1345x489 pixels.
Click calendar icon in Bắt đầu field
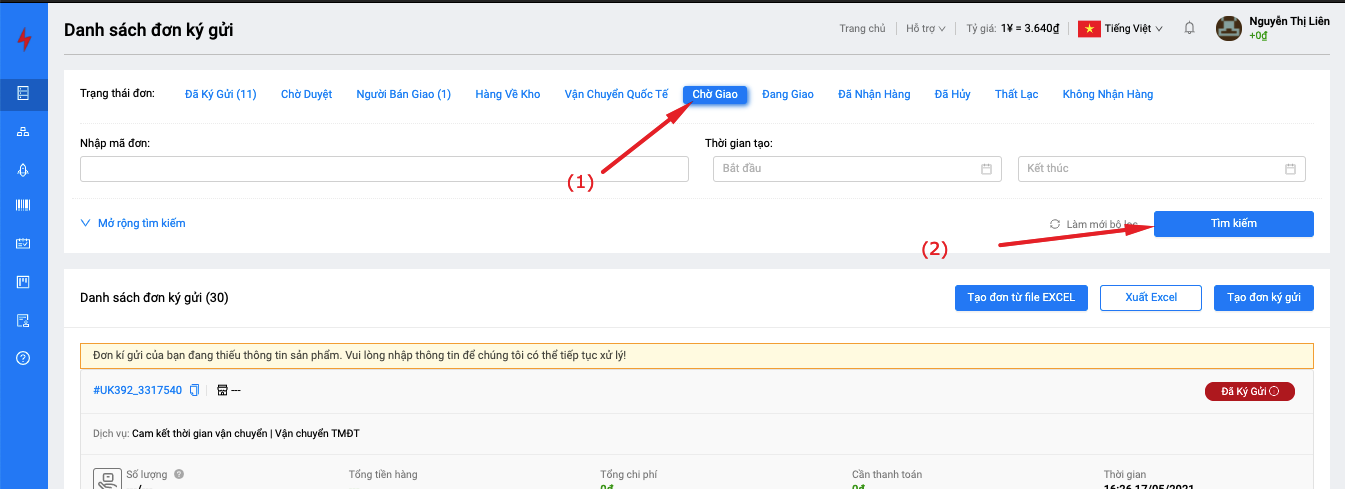point(986,168)
